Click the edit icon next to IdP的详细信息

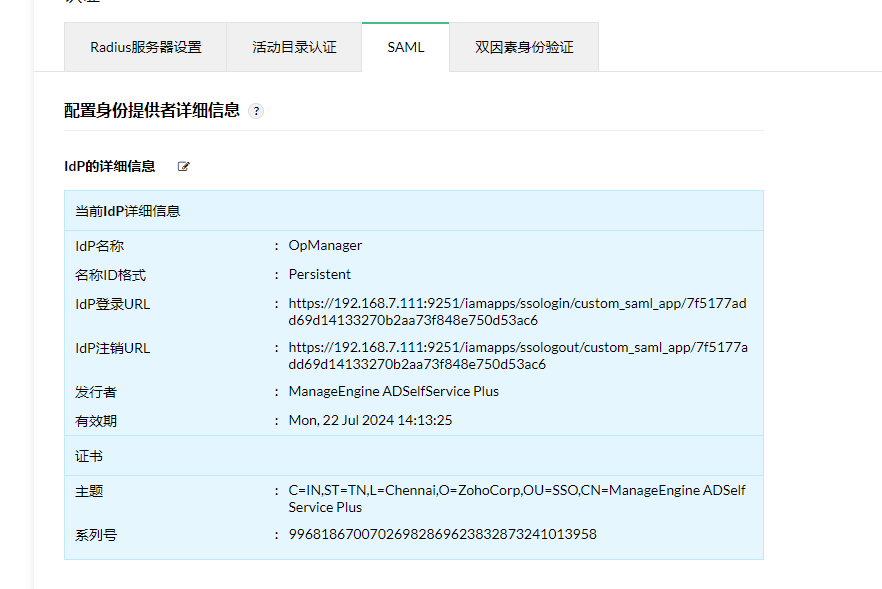tap(183, 167)
